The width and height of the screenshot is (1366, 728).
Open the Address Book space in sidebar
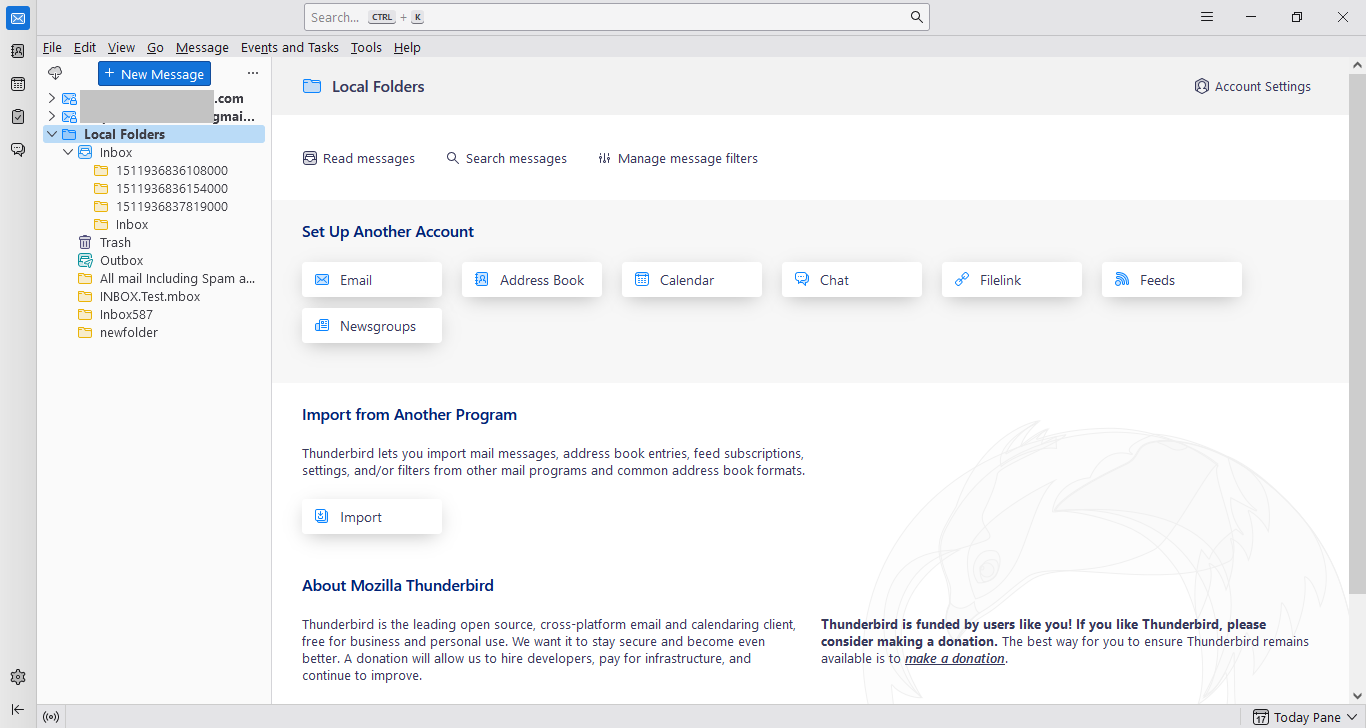[18, 51]
